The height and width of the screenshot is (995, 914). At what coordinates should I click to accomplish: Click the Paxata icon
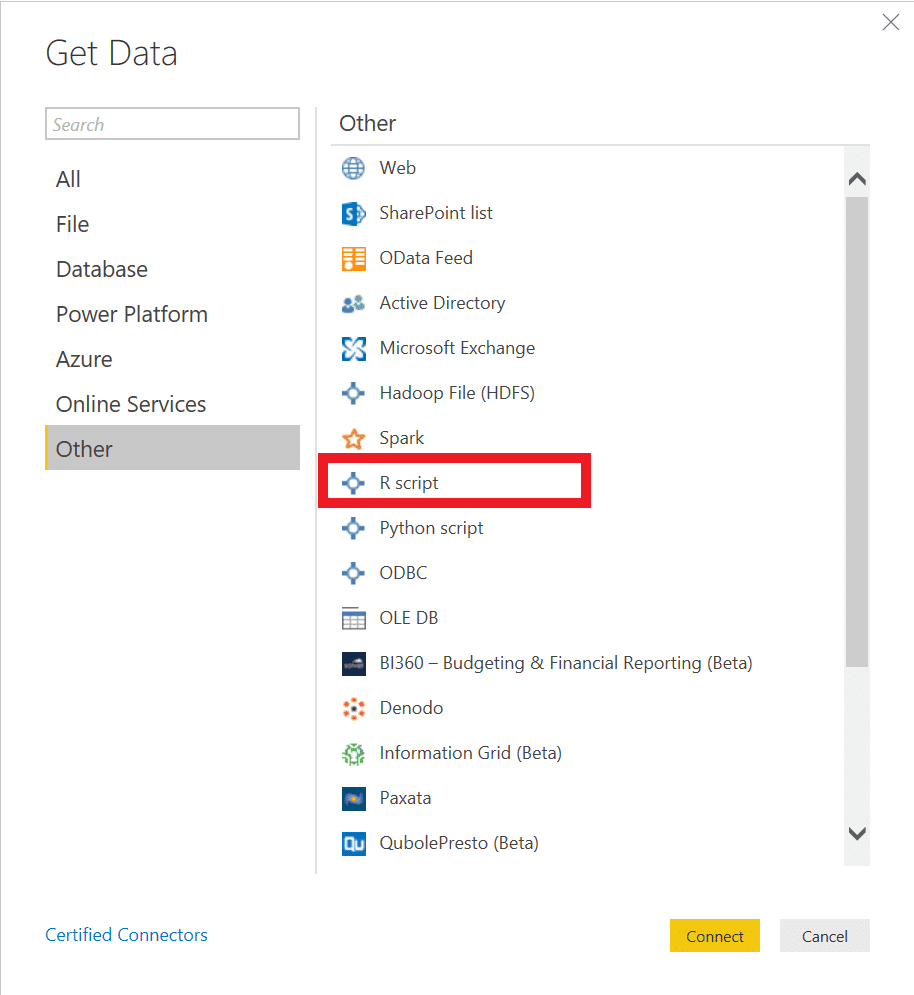(354, 799)
